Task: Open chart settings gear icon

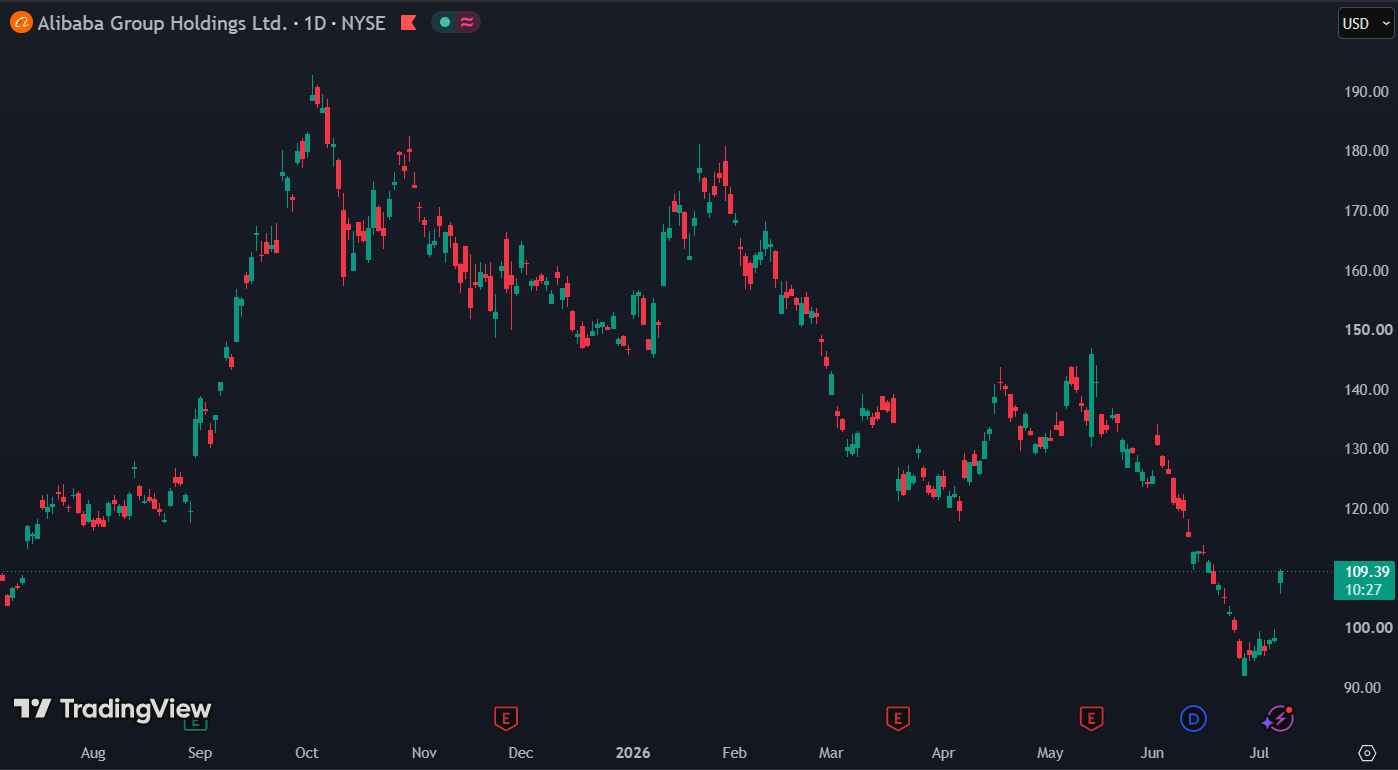Action: [1367, 752]
